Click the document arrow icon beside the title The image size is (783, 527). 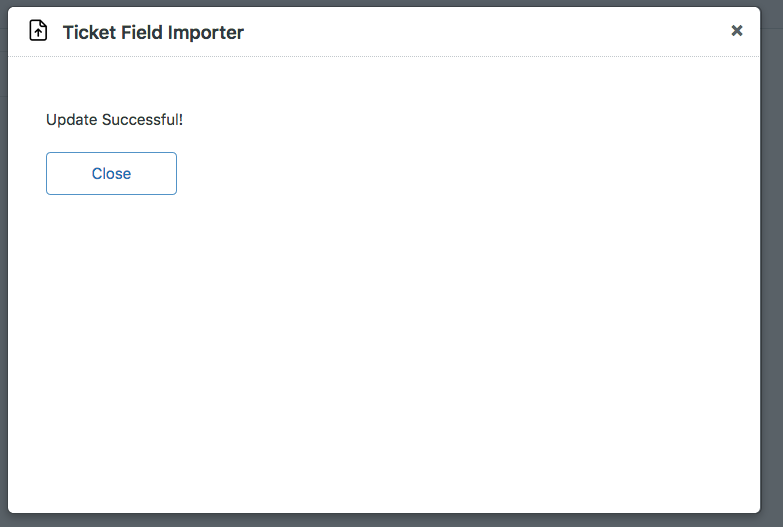pos(38,30)
